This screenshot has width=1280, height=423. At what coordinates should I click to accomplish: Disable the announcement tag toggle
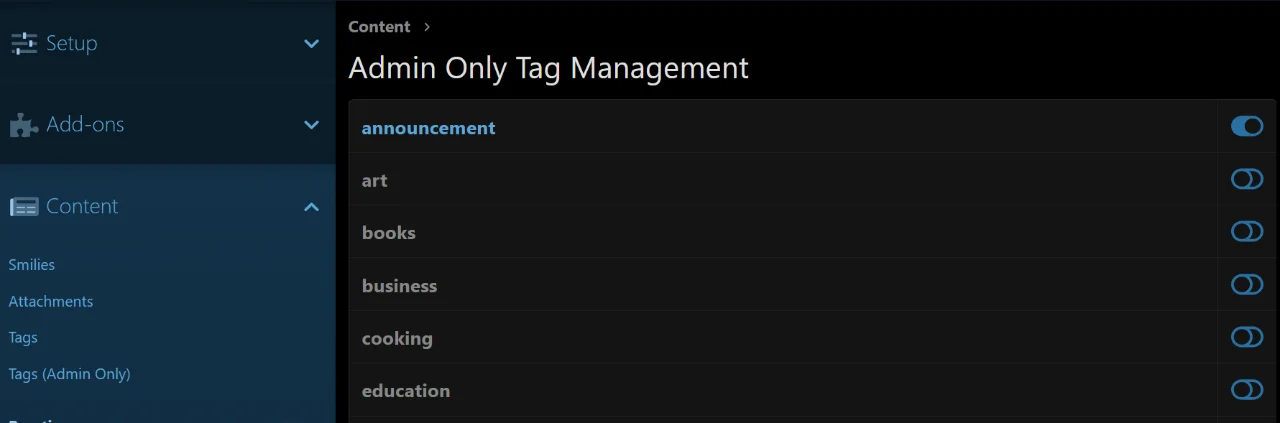(x=1247, y=127)
